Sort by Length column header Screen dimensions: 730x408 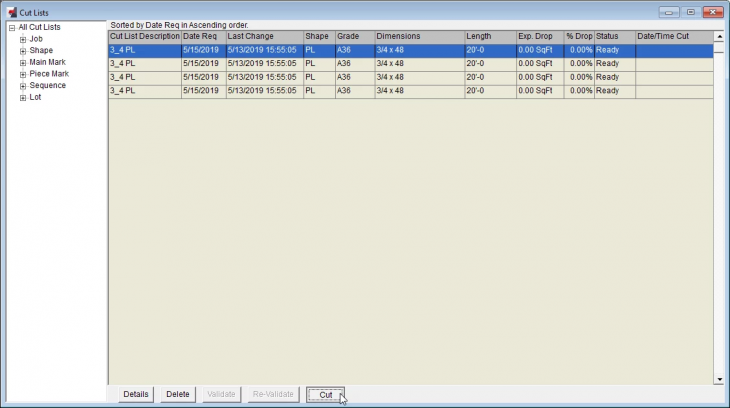pos(491,36)
